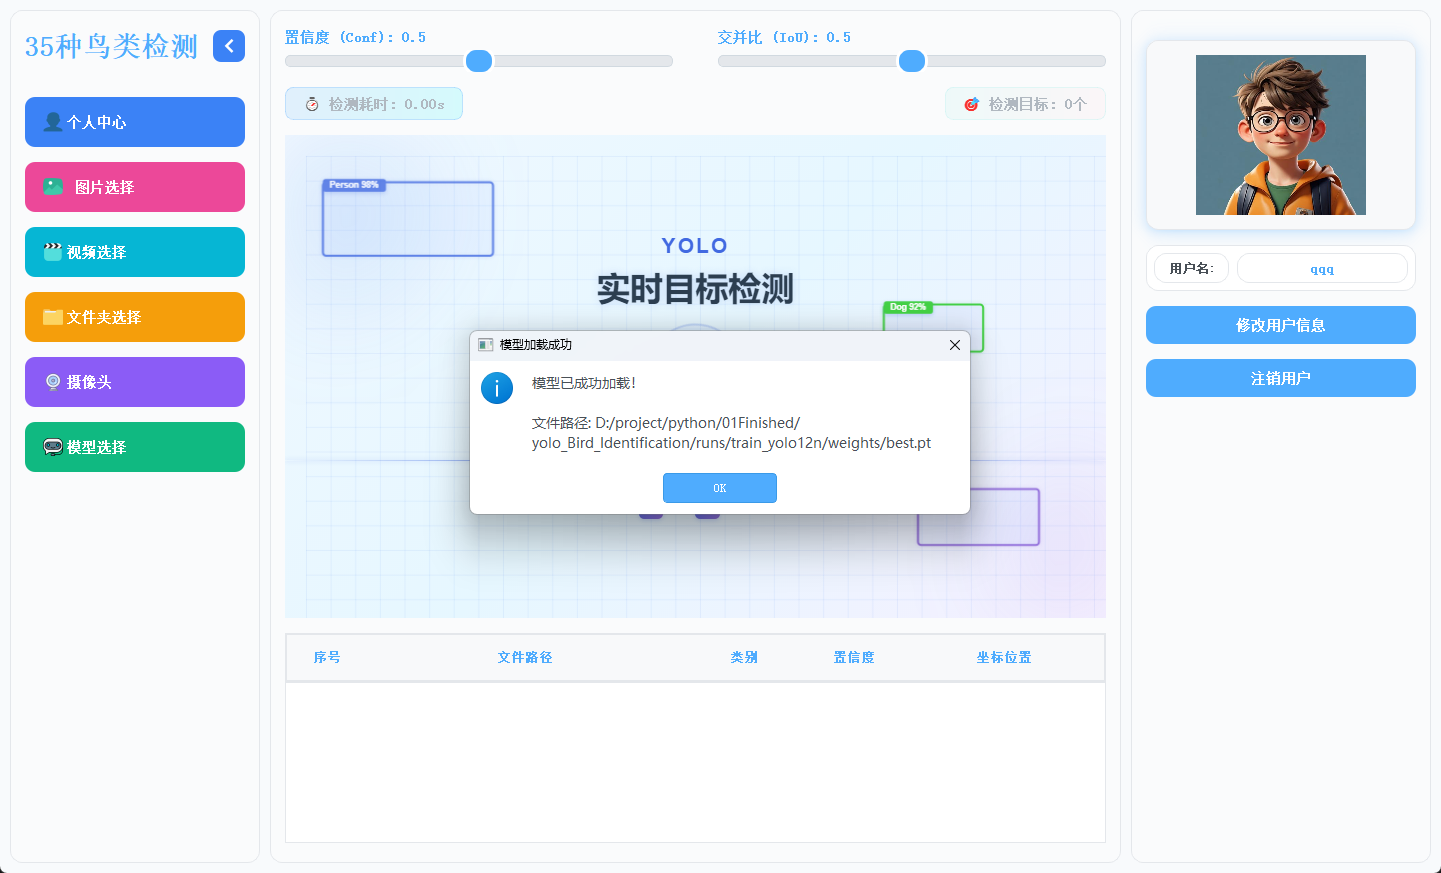Image resolution: width=1441 pixels, height=873 pixels.
Task: Click the headset icon on 模型选择
Action: click(x=53, y=447)
